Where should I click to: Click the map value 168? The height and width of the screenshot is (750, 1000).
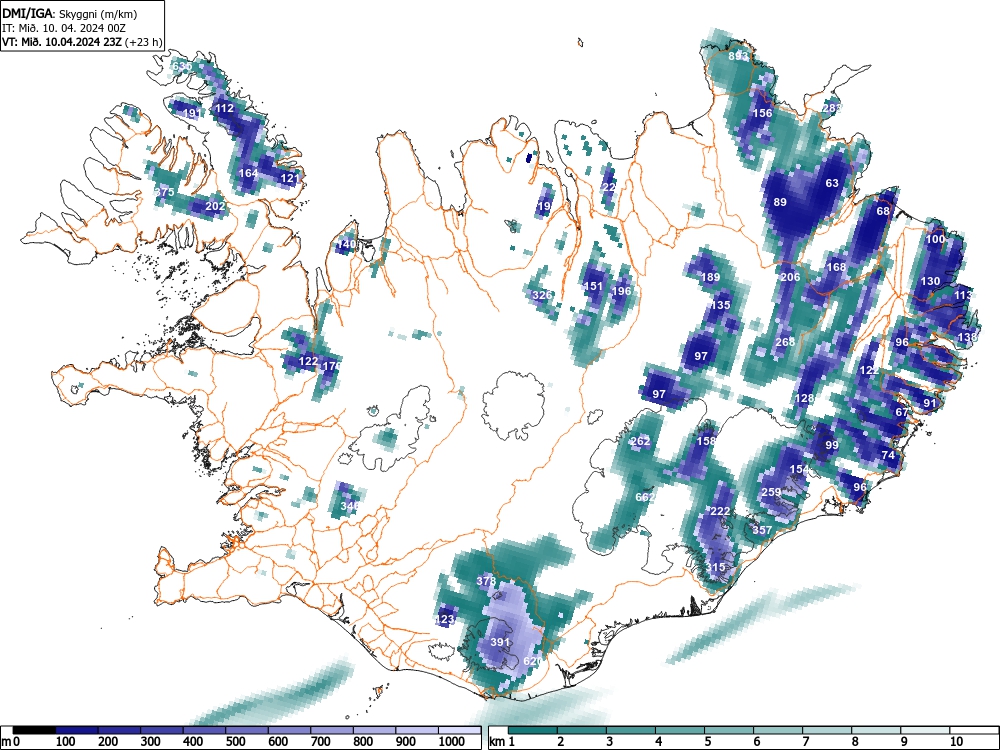click(836, 267)
